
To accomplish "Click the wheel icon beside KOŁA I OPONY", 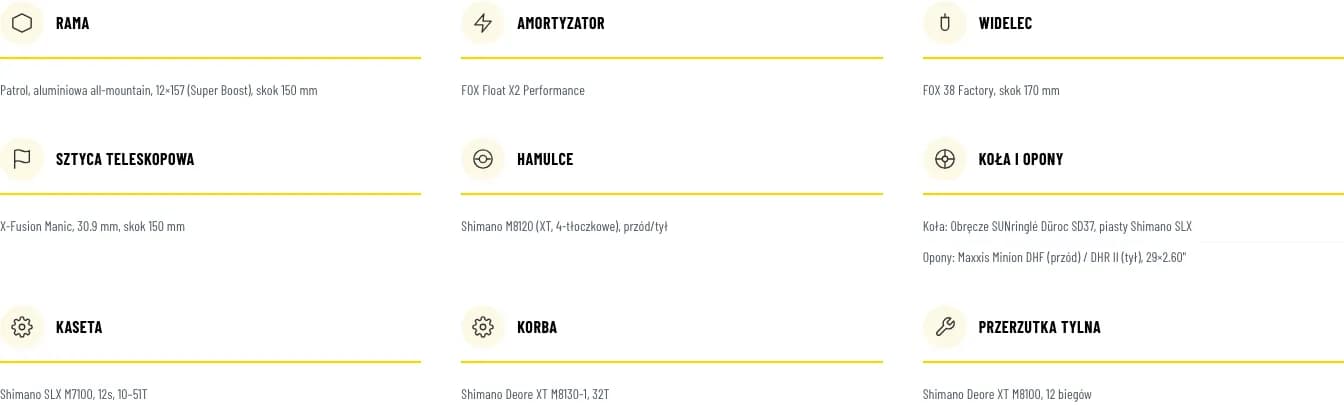I will 944,159.
